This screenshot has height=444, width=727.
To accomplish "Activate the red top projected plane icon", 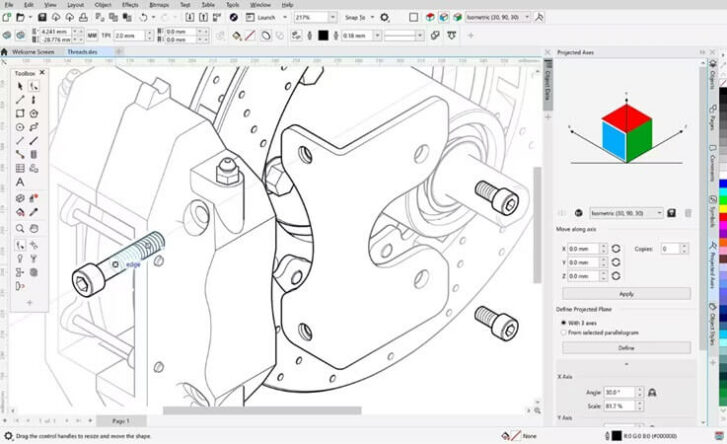I will coord(430,17).
